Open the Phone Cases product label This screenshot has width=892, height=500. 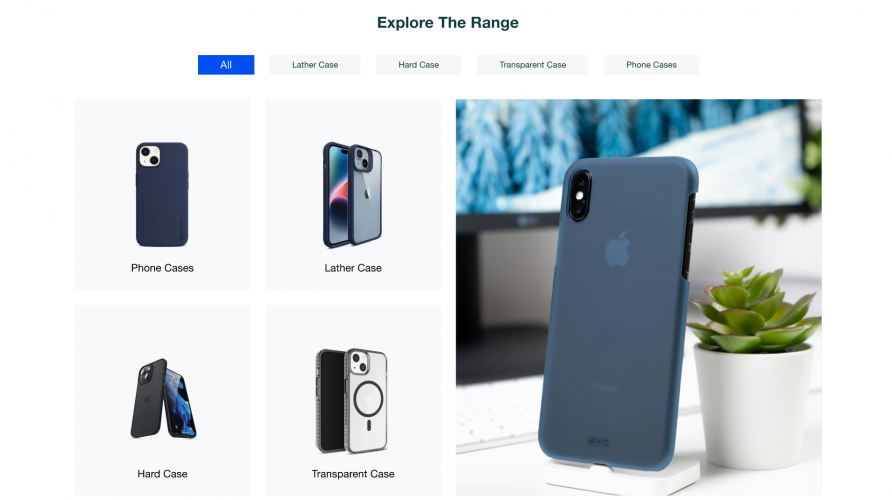162,268
